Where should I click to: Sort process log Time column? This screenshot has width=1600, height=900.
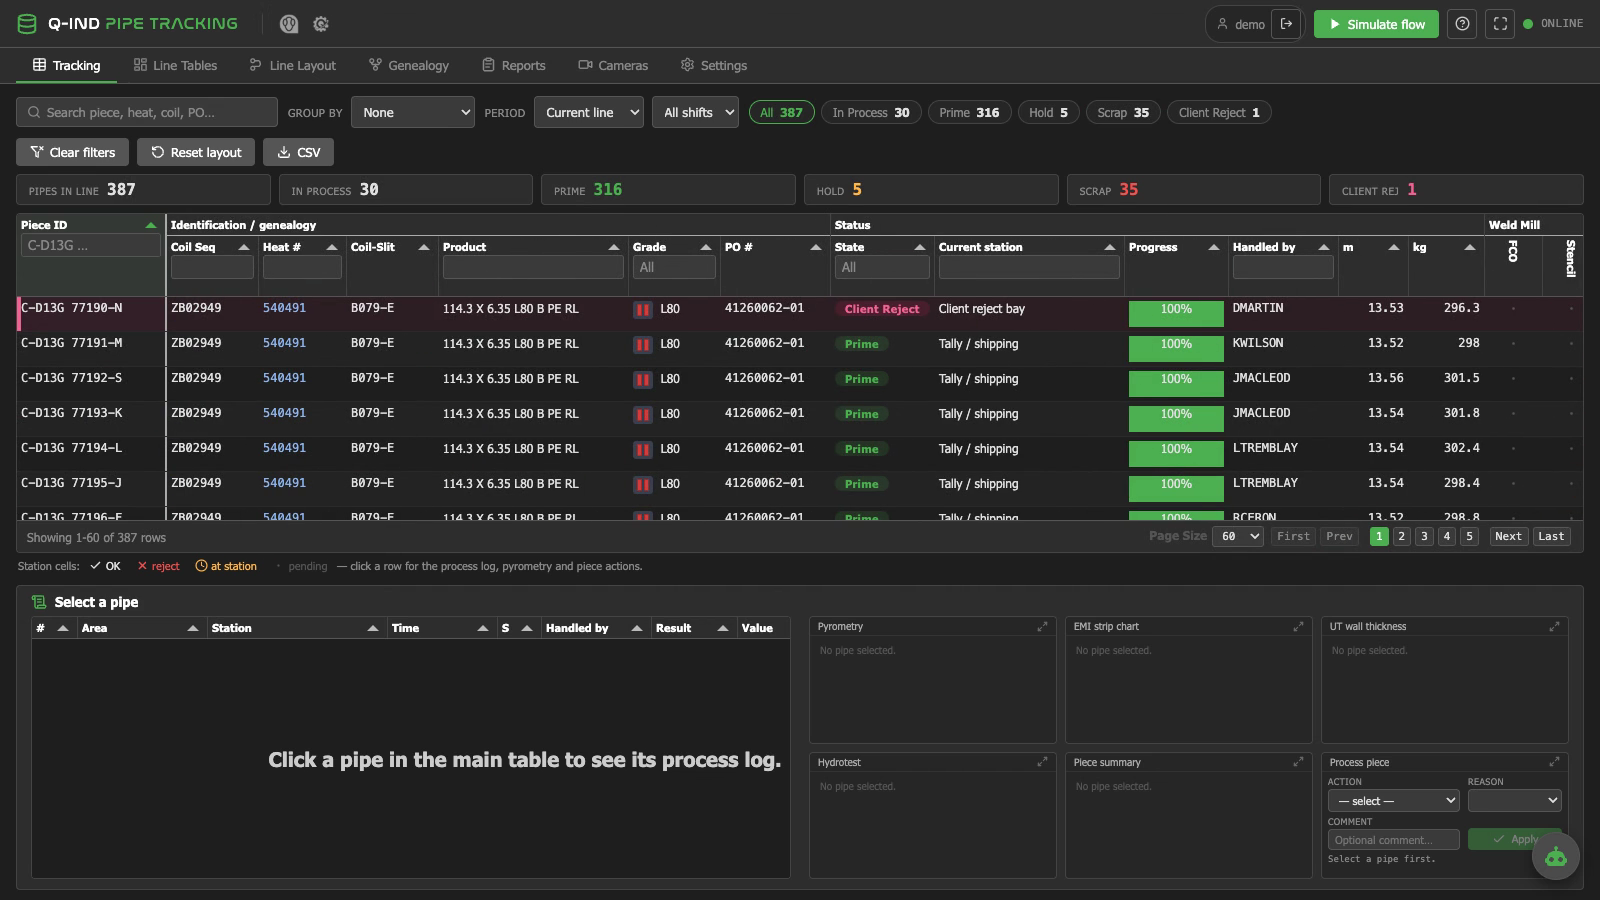point(482,628)
